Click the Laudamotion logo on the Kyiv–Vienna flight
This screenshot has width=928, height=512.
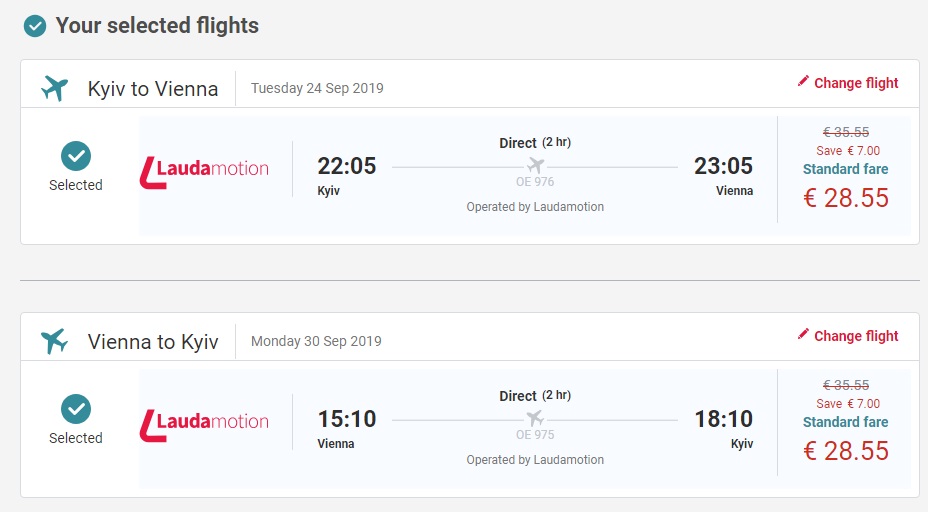pos(205,168)
